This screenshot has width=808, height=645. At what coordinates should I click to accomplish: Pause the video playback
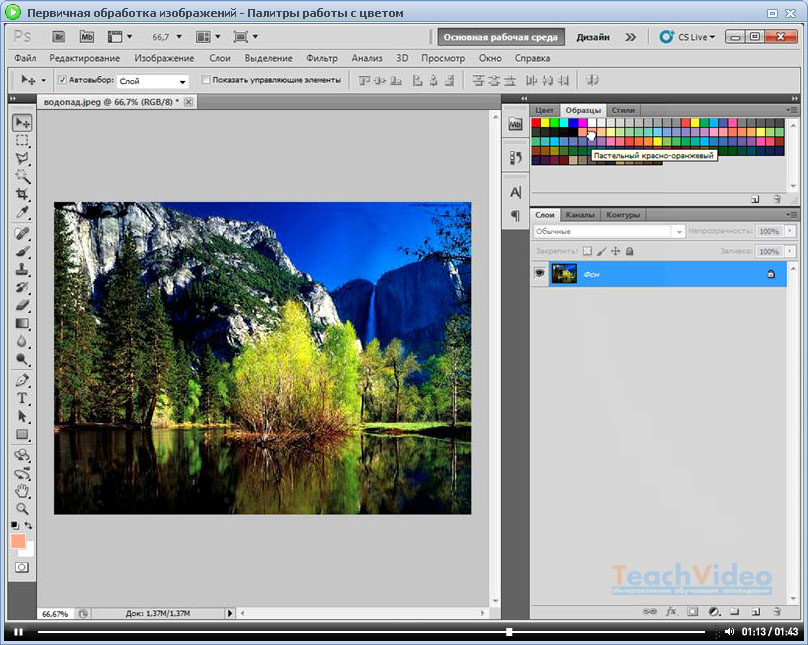pos(19,632)
